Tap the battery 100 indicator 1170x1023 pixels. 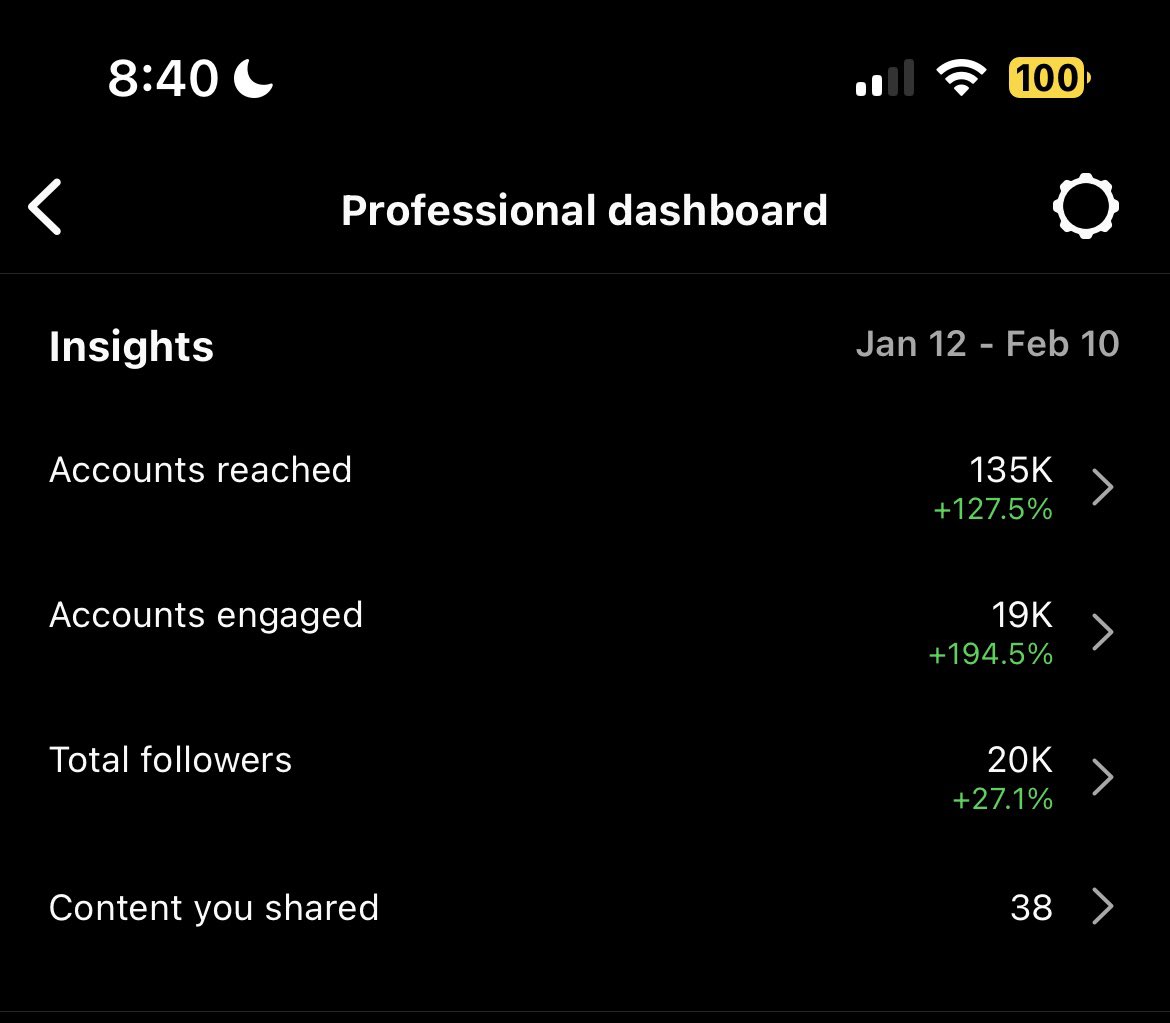click(1049, 78)
